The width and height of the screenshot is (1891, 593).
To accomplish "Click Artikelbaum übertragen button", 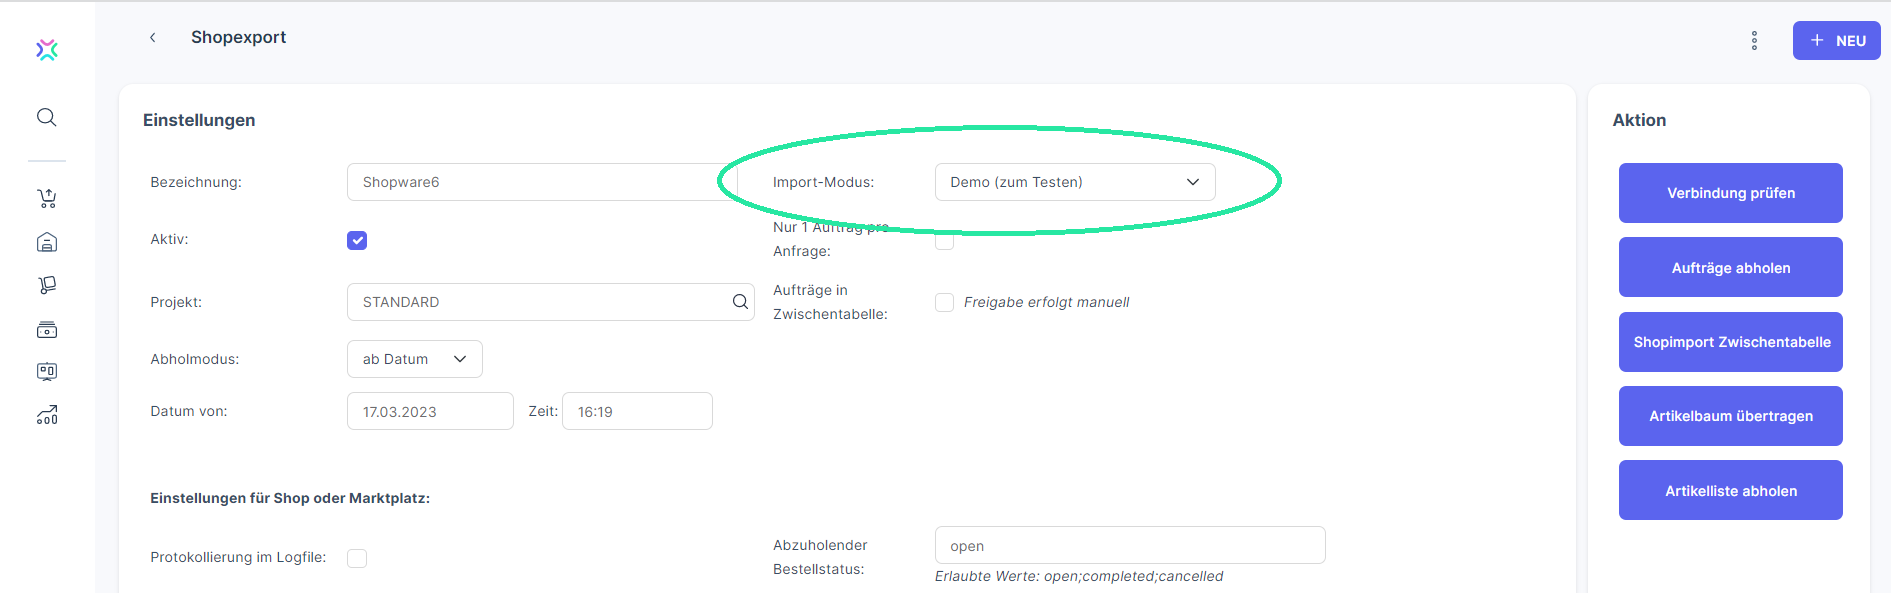I will tap(1731, 416).
